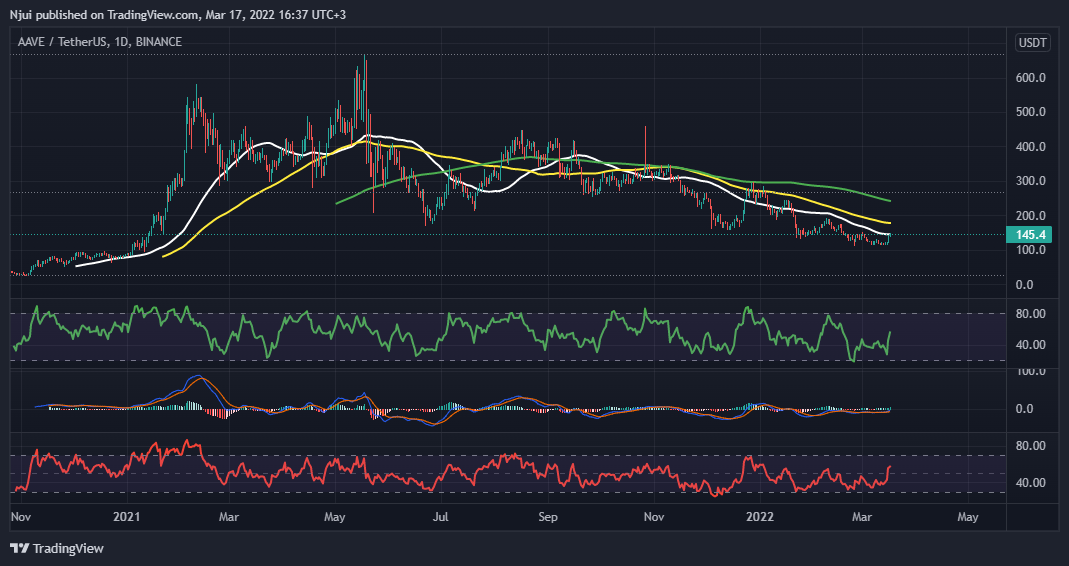The image size is (1069, 566).
Task: Click the 2022 label on time axis
Action: click(762, 518)
